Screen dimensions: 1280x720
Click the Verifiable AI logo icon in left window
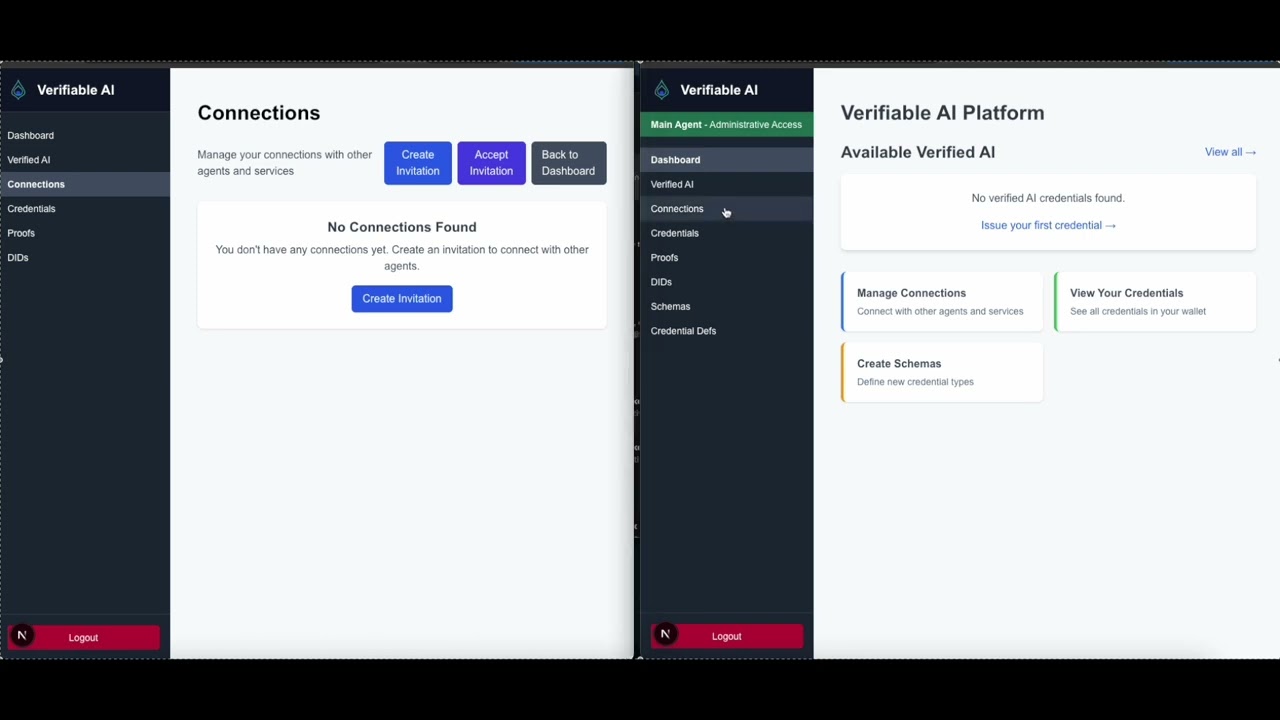[18, 90]
